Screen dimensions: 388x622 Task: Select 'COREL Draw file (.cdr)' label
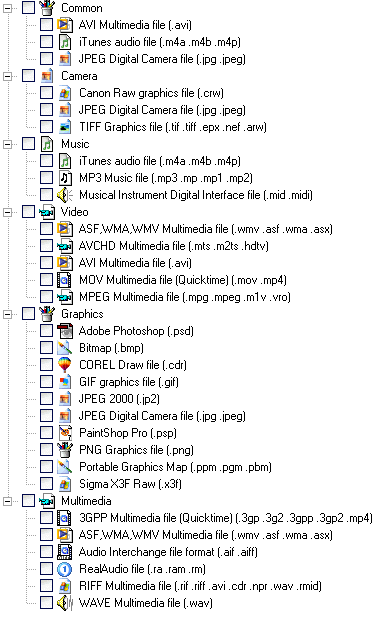click(133, 365)
